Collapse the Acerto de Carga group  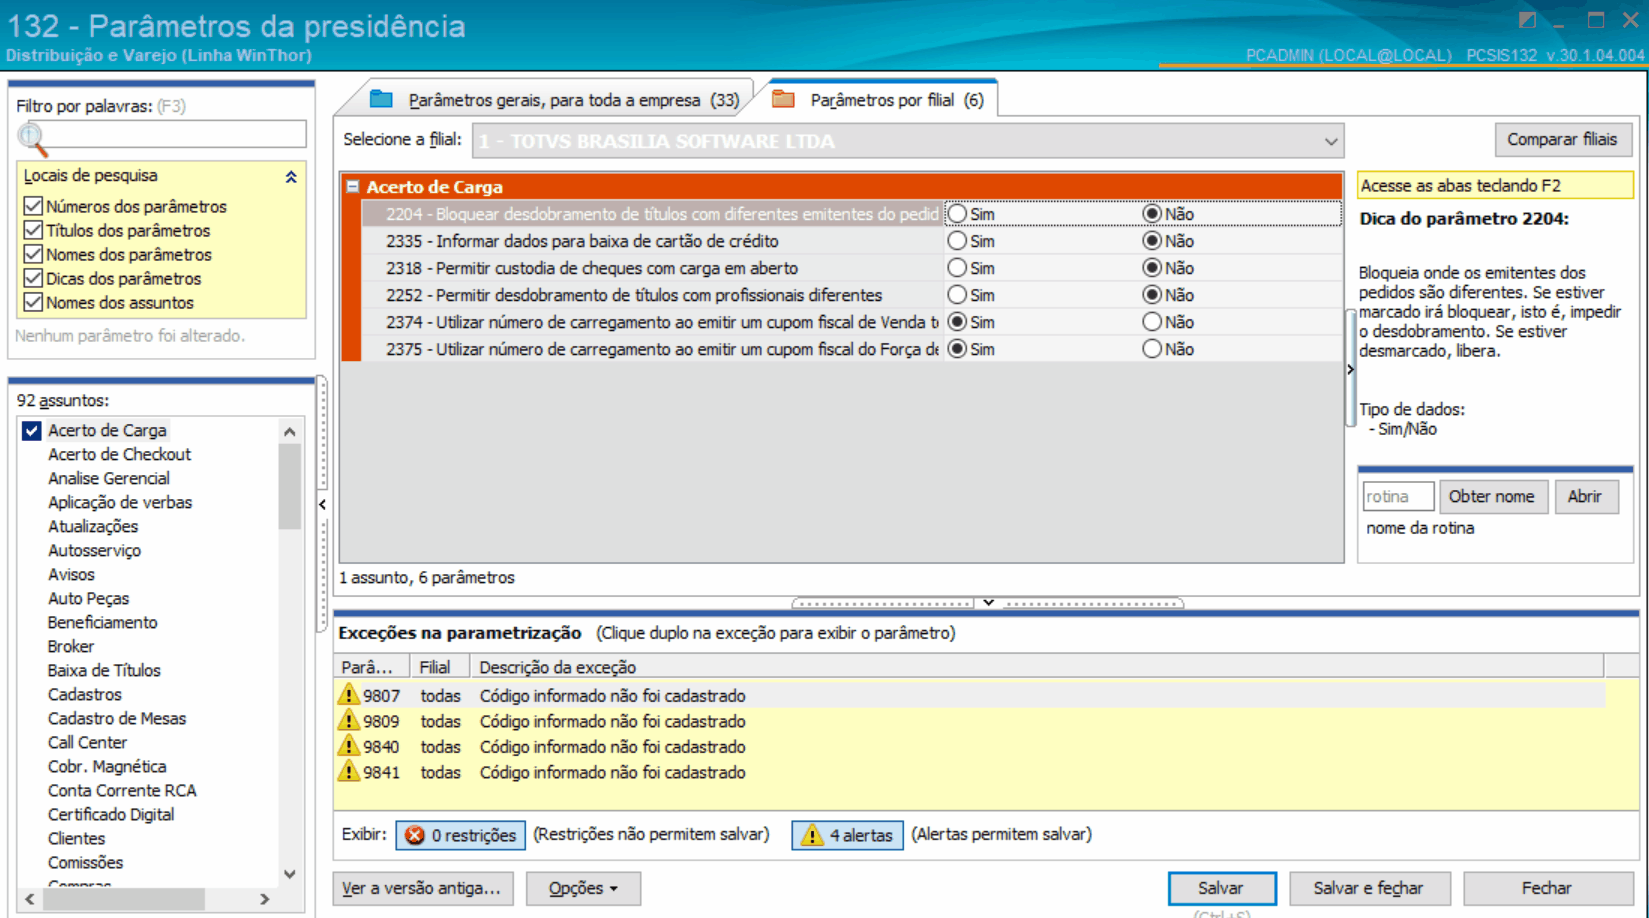(x=352, y=187)
